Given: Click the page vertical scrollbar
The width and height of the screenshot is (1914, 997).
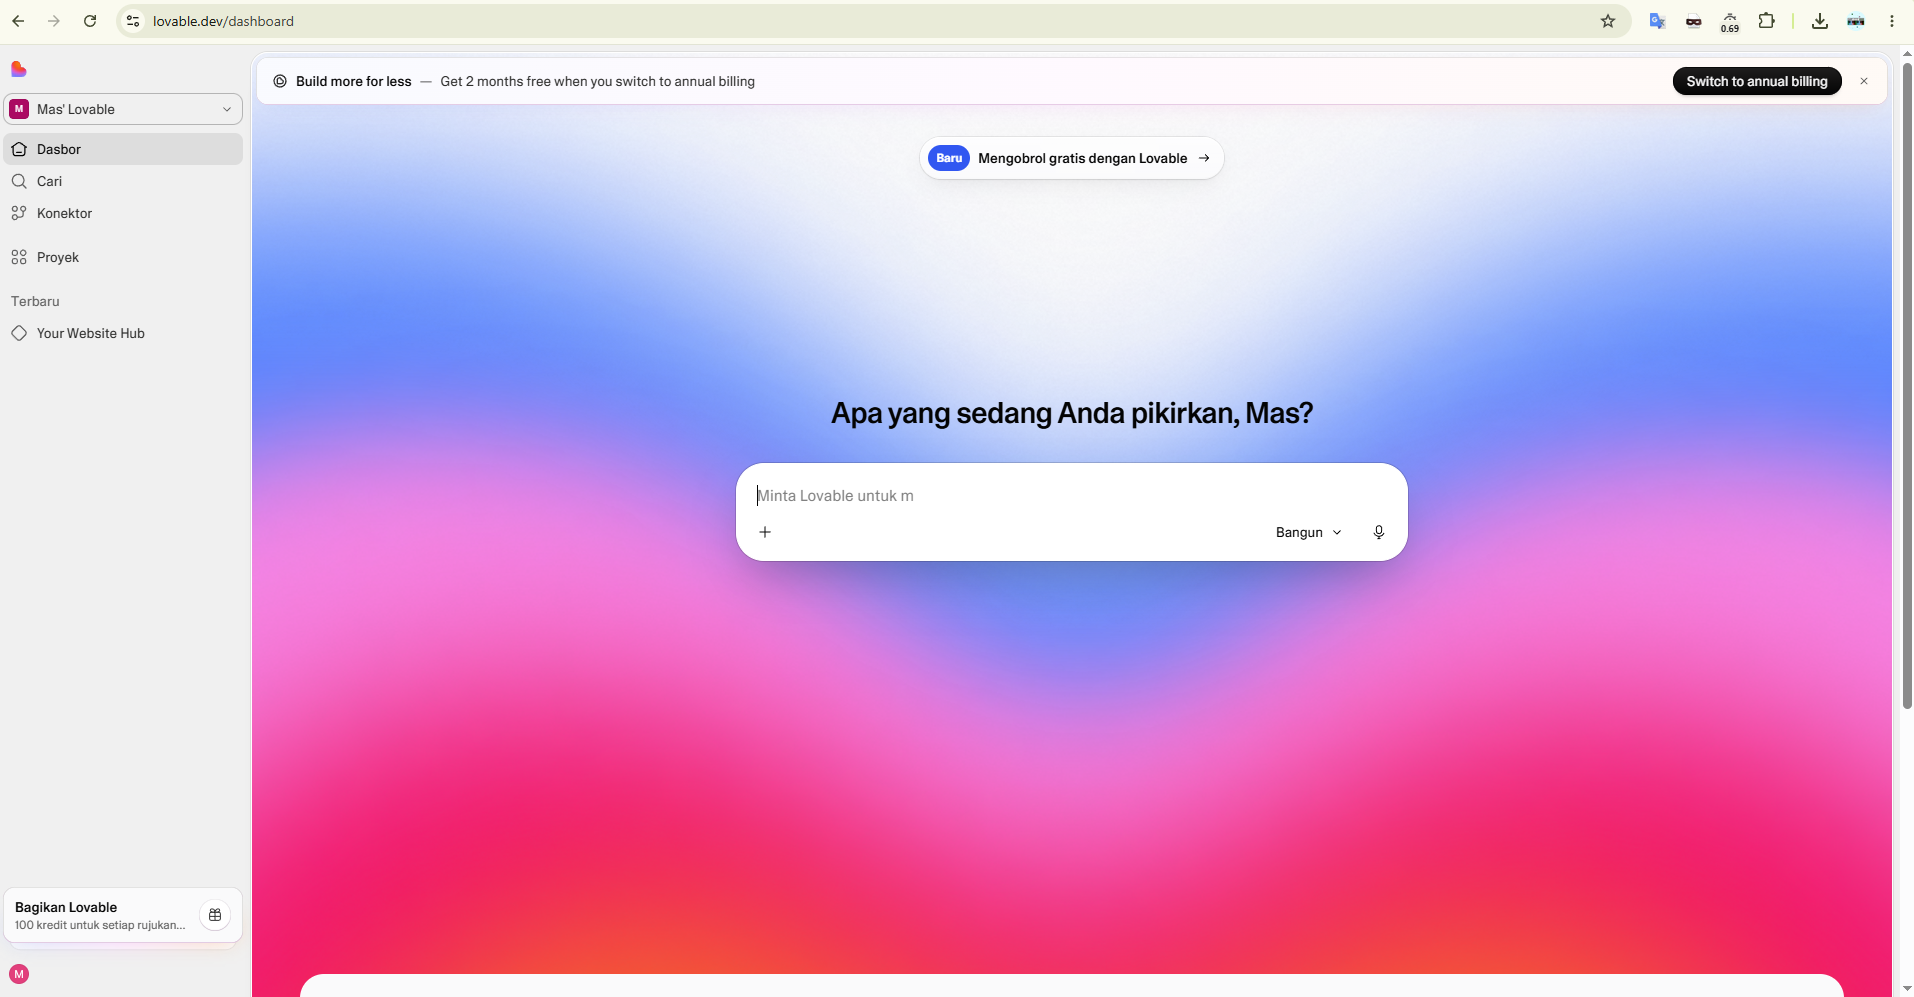Looking at the screenshot, I should tap(1907, 385).
